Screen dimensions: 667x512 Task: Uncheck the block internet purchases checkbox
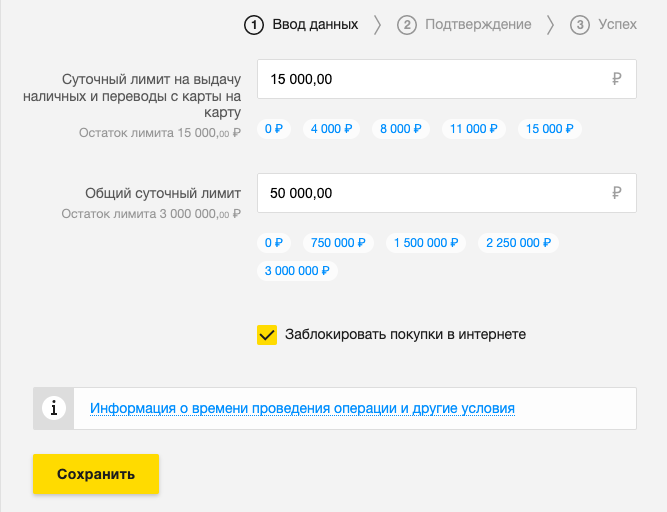[x=267, y=335]
